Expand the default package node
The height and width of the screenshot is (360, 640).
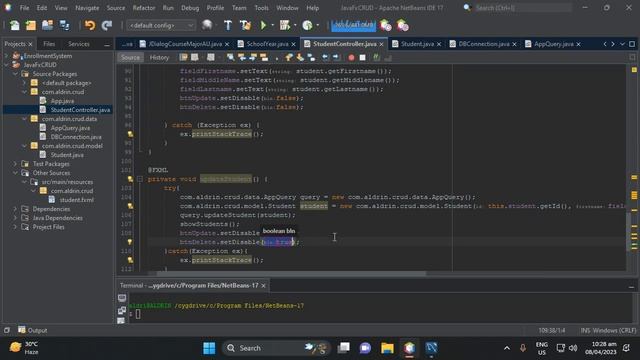click(24, 83)
